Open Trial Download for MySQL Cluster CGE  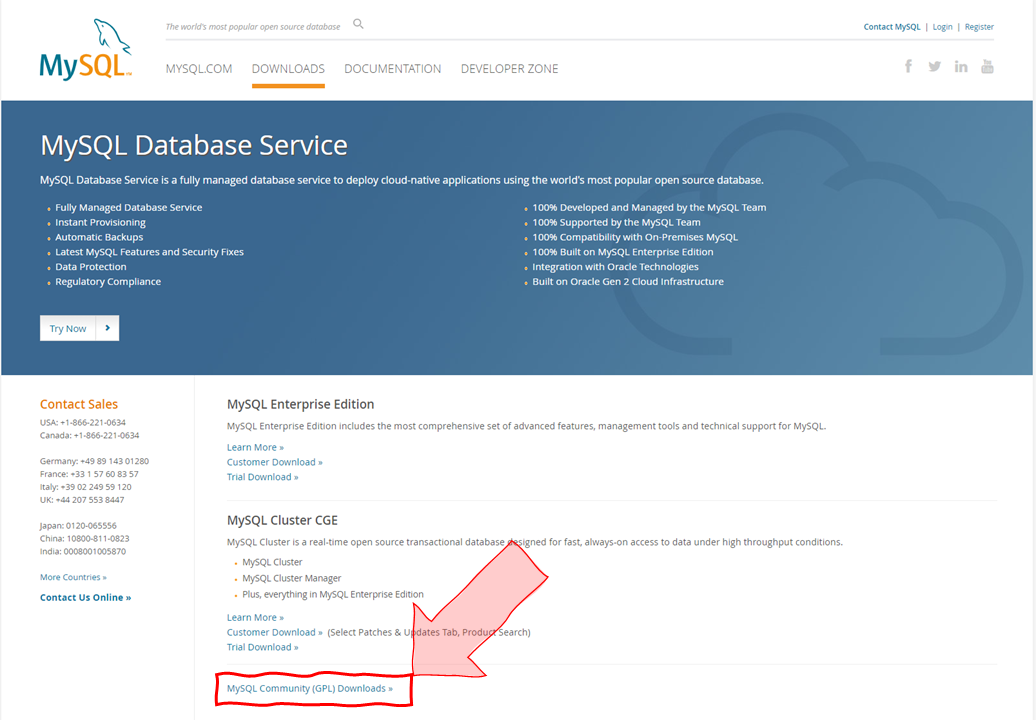pyautogui.click(x=262, y=647)
